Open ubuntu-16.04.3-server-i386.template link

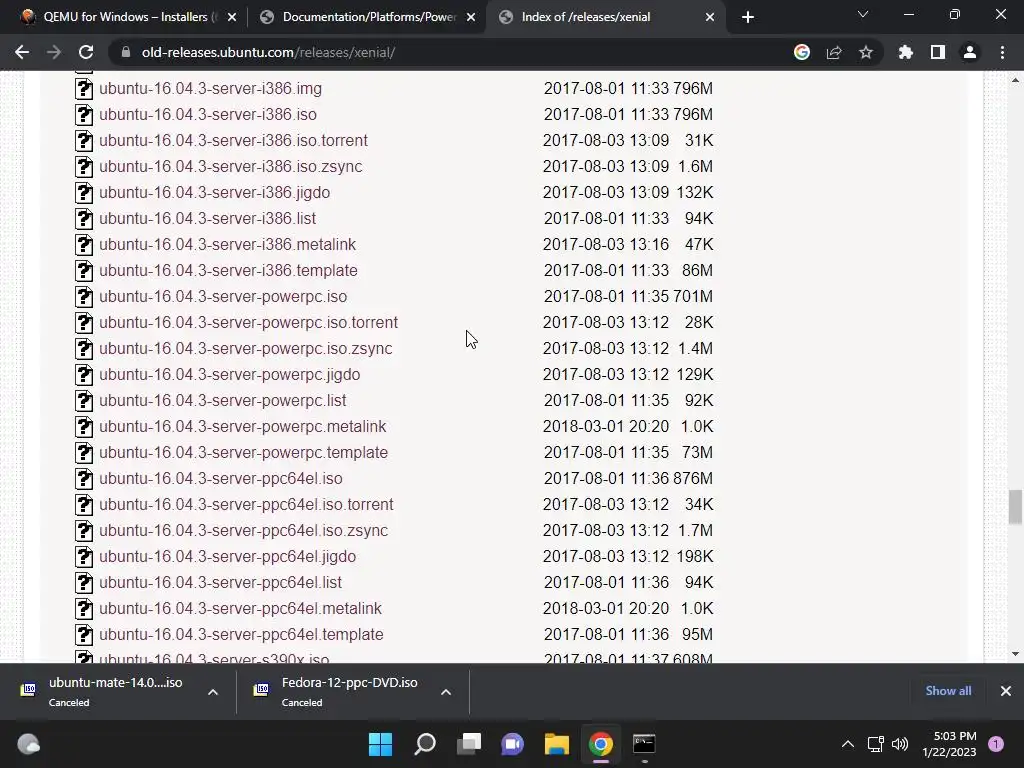coord(228,270)
